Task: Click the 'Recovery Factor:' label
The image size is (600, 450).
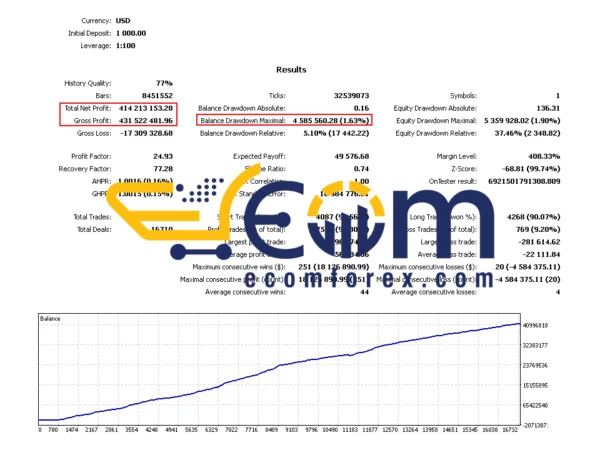Action: (x=85, y=169)
